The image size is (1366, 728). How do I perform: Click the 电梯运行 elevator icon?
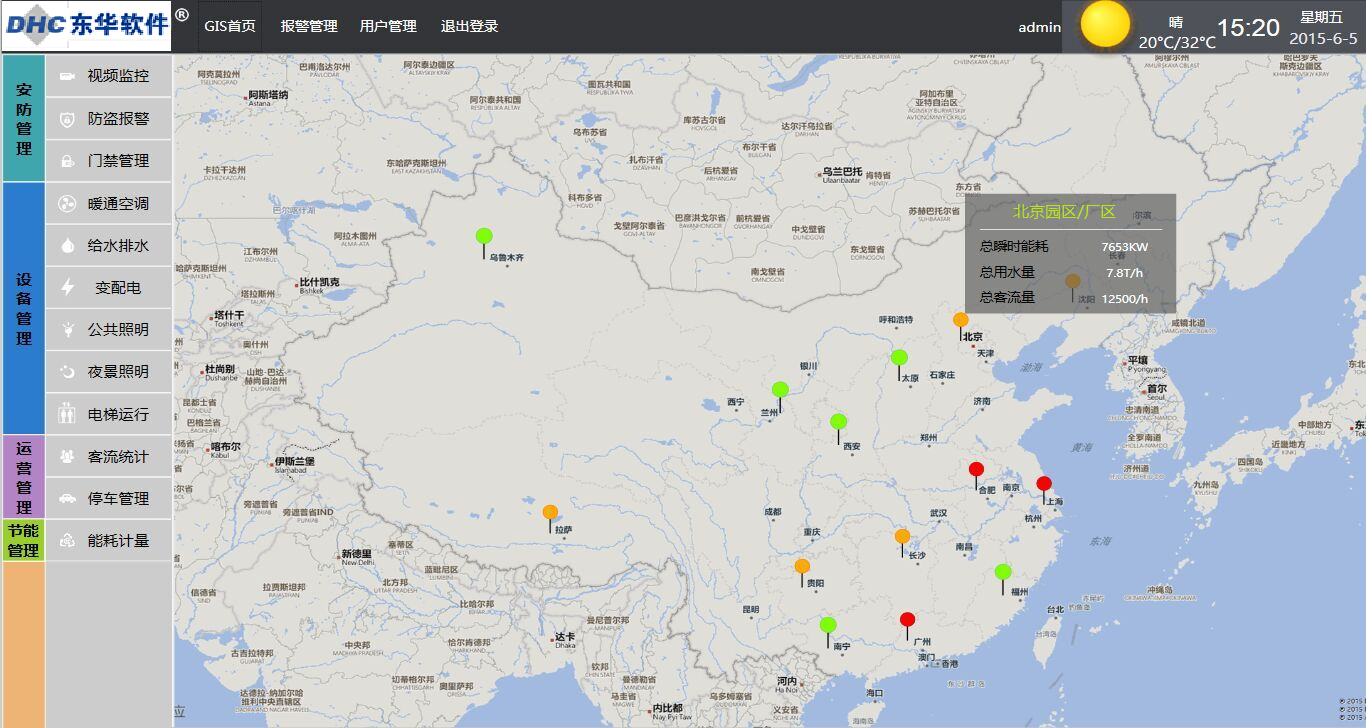(x=67, y=414)
